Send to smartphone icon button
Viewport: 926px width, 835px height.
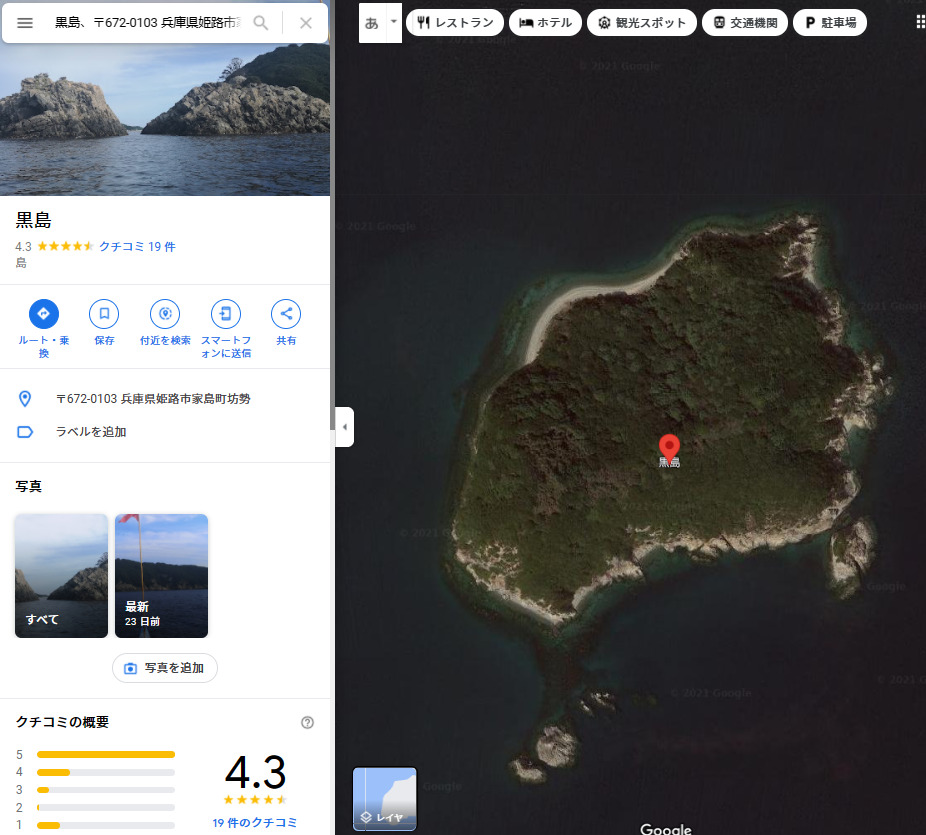pyautogui.click(x=226, y=314)
